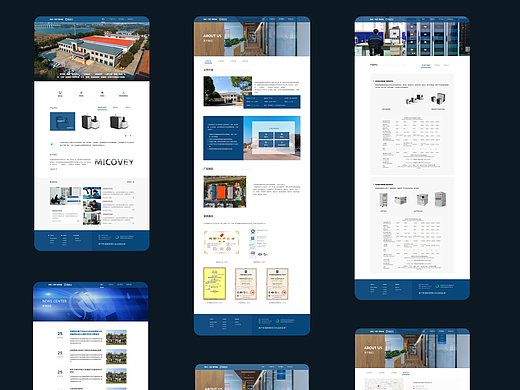Screen dimensions: 520x390
Task: Open the rightmost cabinet image in the second product block
Action: [440, 199]
